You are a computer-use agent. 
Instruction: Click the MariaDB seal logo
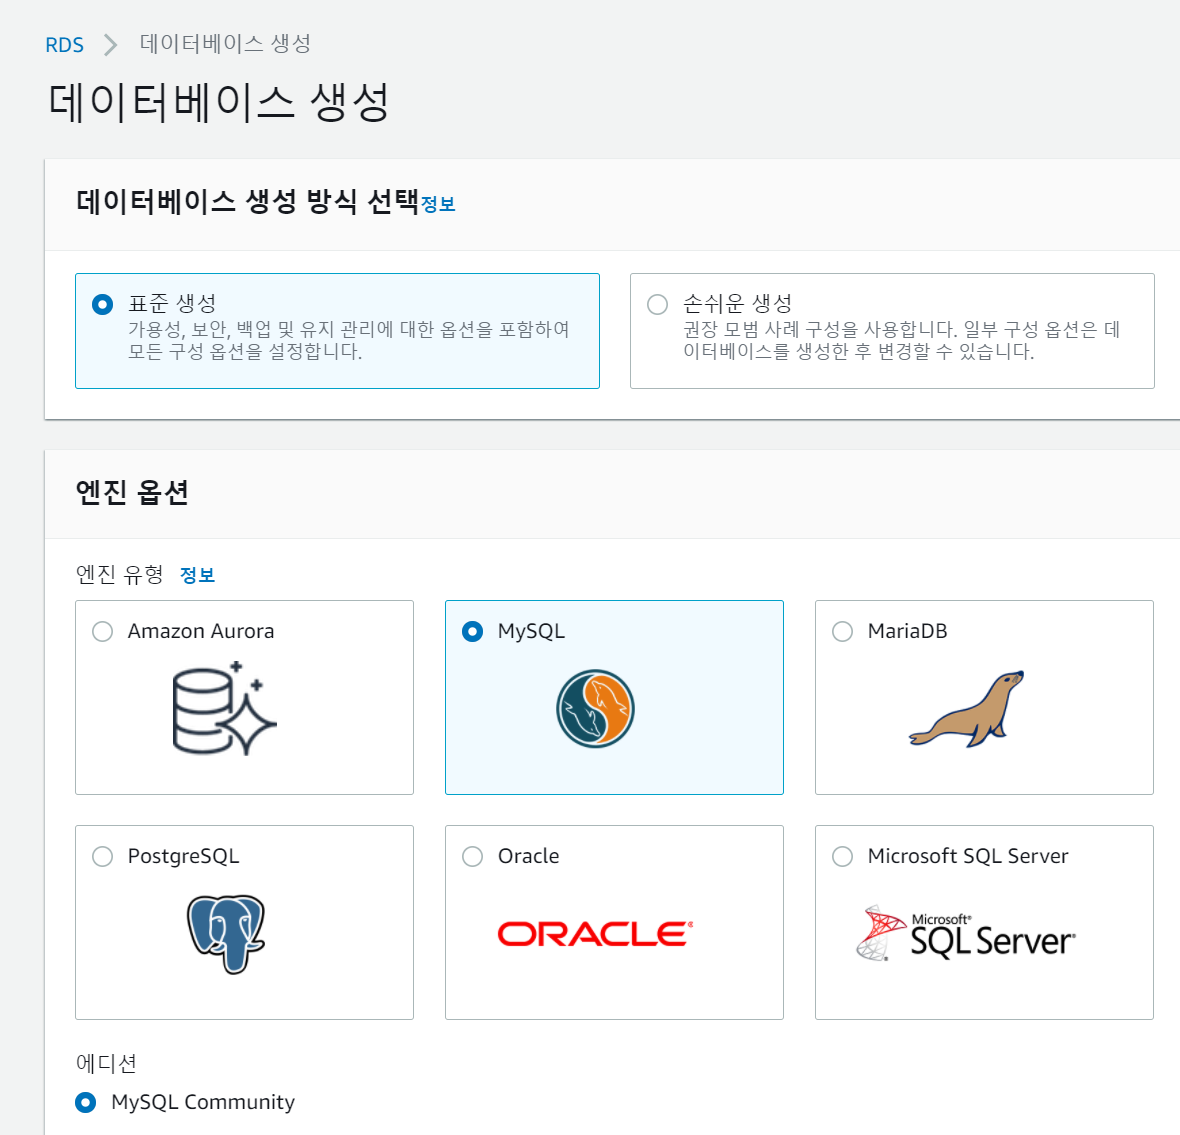tap(967, 708)
